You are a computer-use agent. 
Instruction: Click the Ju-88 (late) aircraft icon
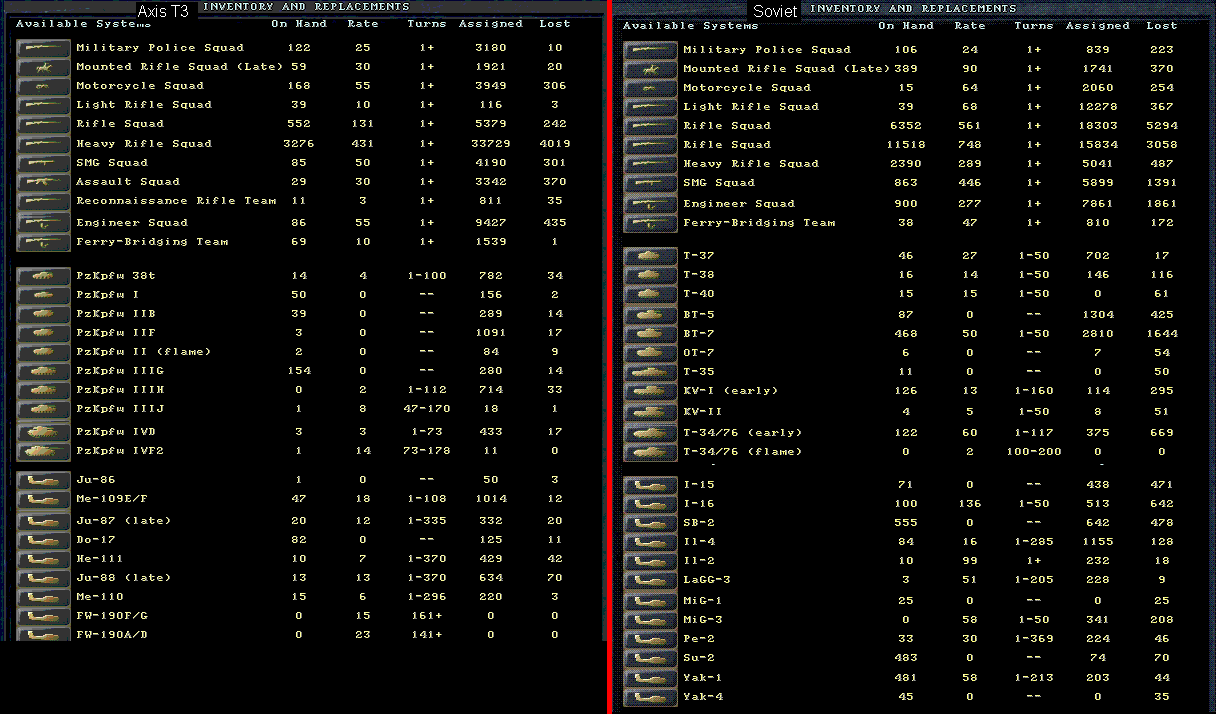(x=44, y=577)
